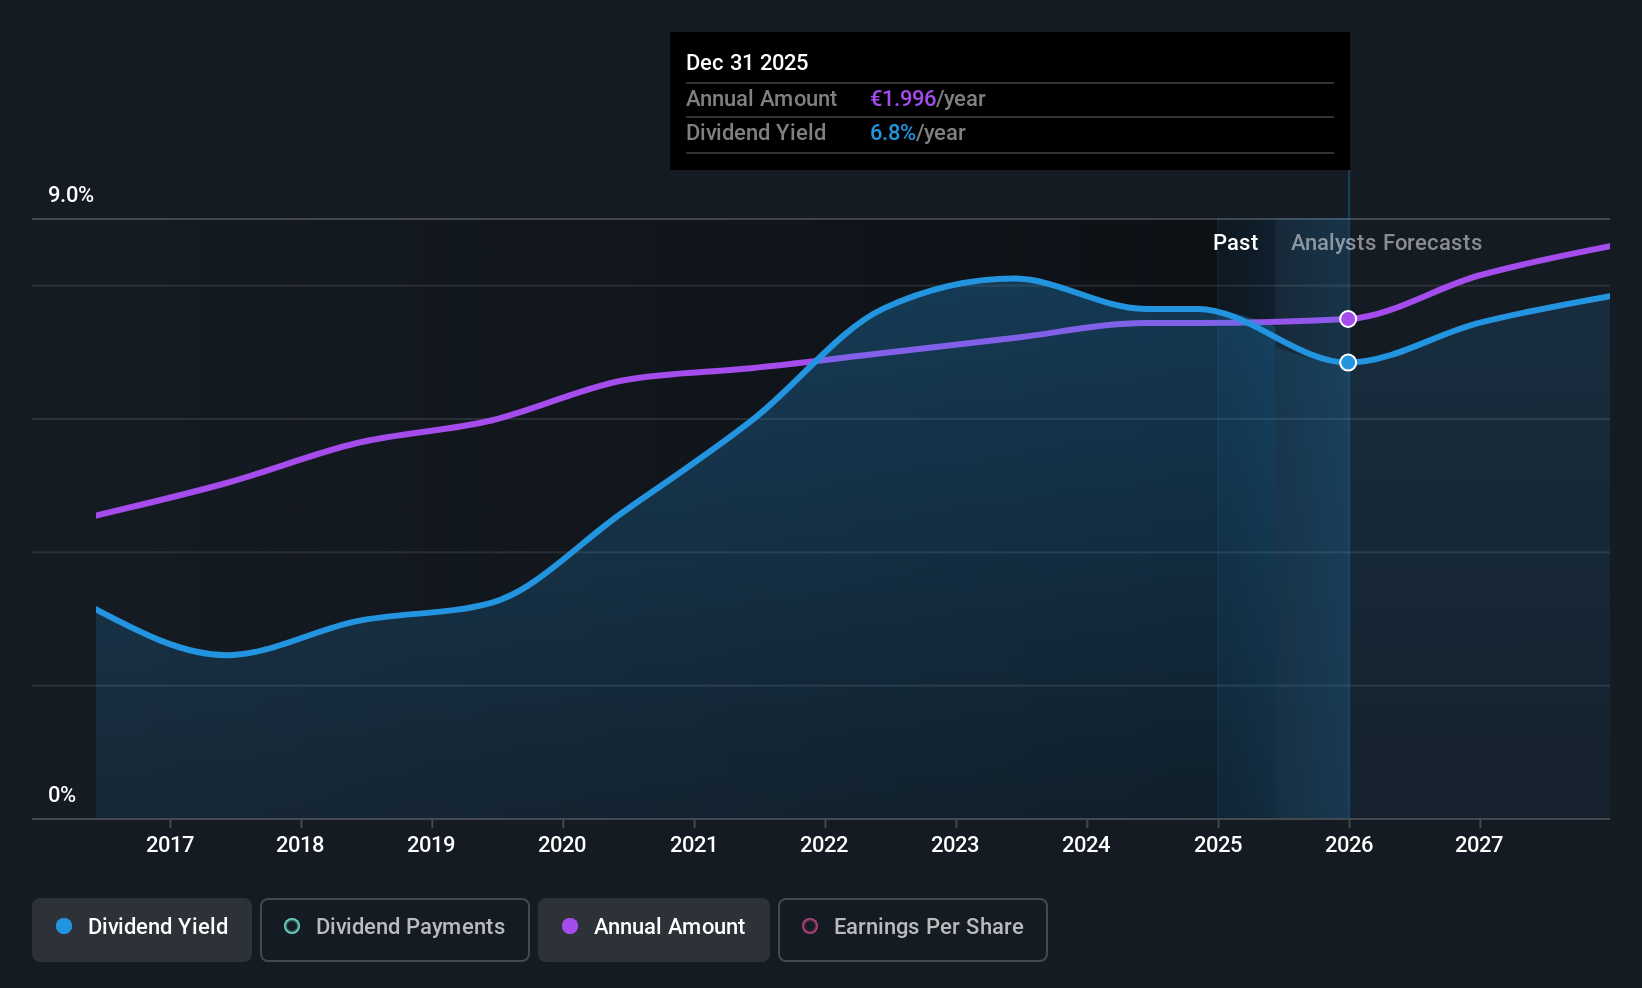The width and height of the screenshot is (1642, 988).
Task: Click the 2017 x-axis label
Action: tap(170, 845)
